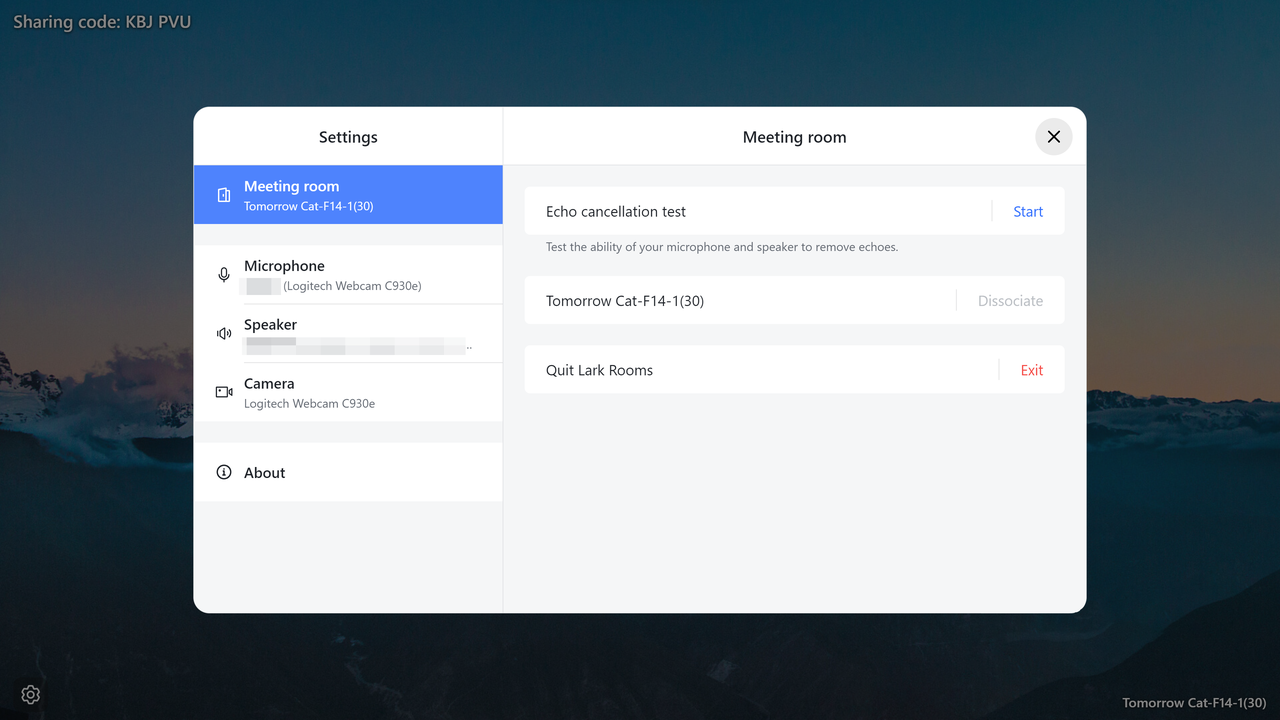
Task: Select the highlighted Meeting room label
Action: point(291,186)
